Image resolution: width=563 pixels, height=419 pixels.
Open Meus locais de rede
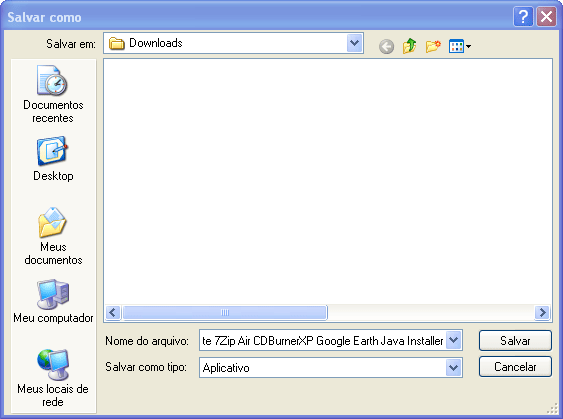click(53, 378)
